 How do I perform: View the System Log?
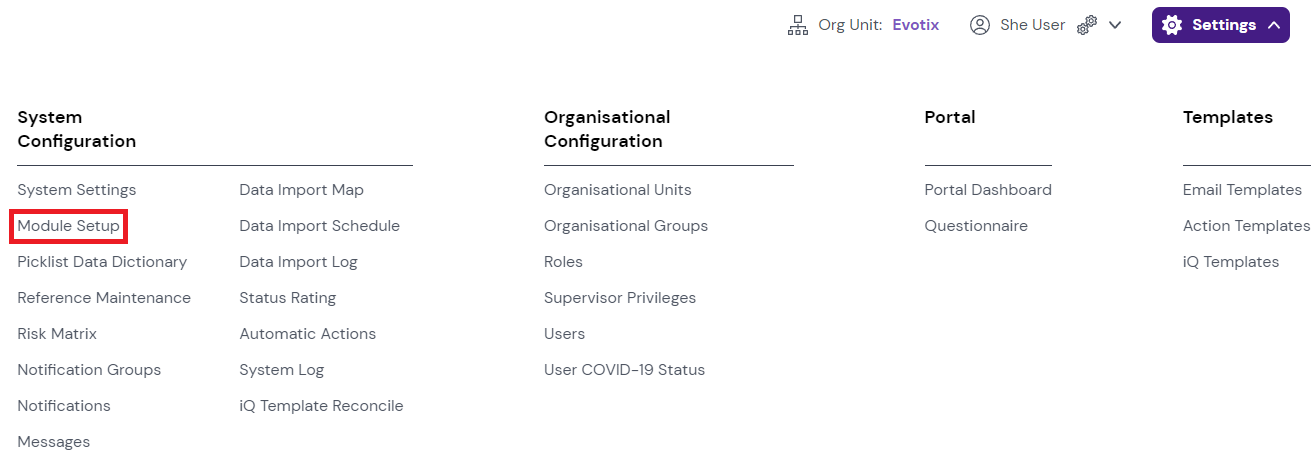coord(281,370)
